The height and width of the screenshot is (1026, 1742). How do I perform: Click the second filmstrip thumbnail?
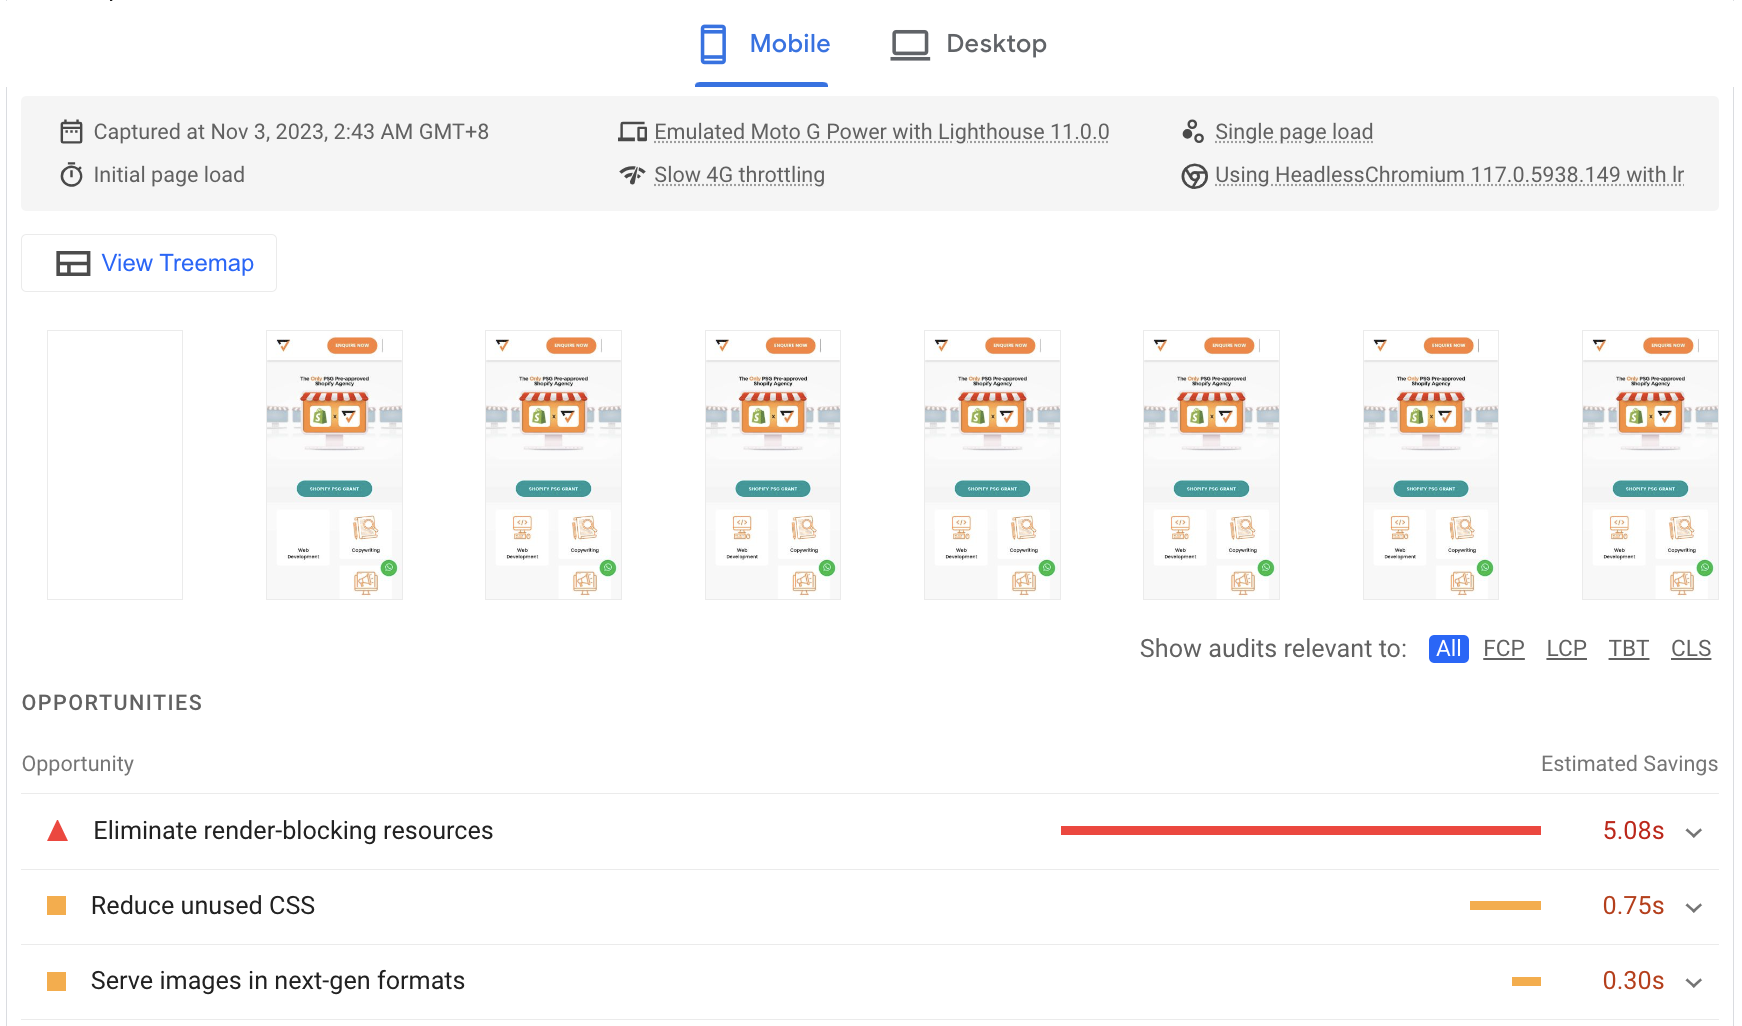tap(334, 465)
